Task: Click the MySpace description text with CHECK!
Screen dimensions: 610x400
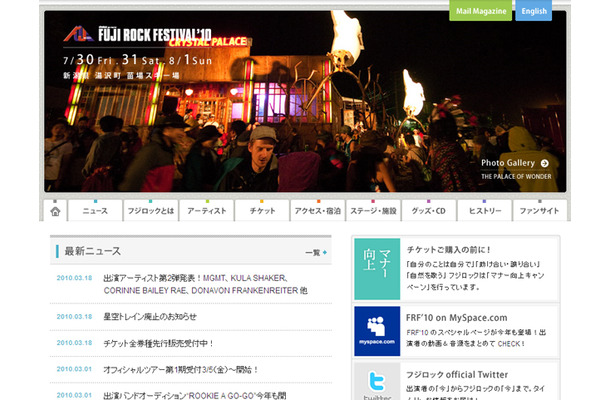Action: click(476, 338)
